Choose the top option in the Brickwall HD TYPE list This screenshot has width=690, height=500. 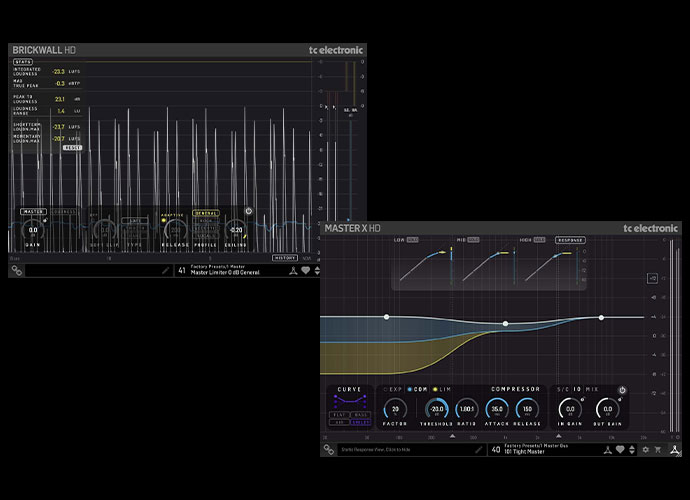coord(135,220)
